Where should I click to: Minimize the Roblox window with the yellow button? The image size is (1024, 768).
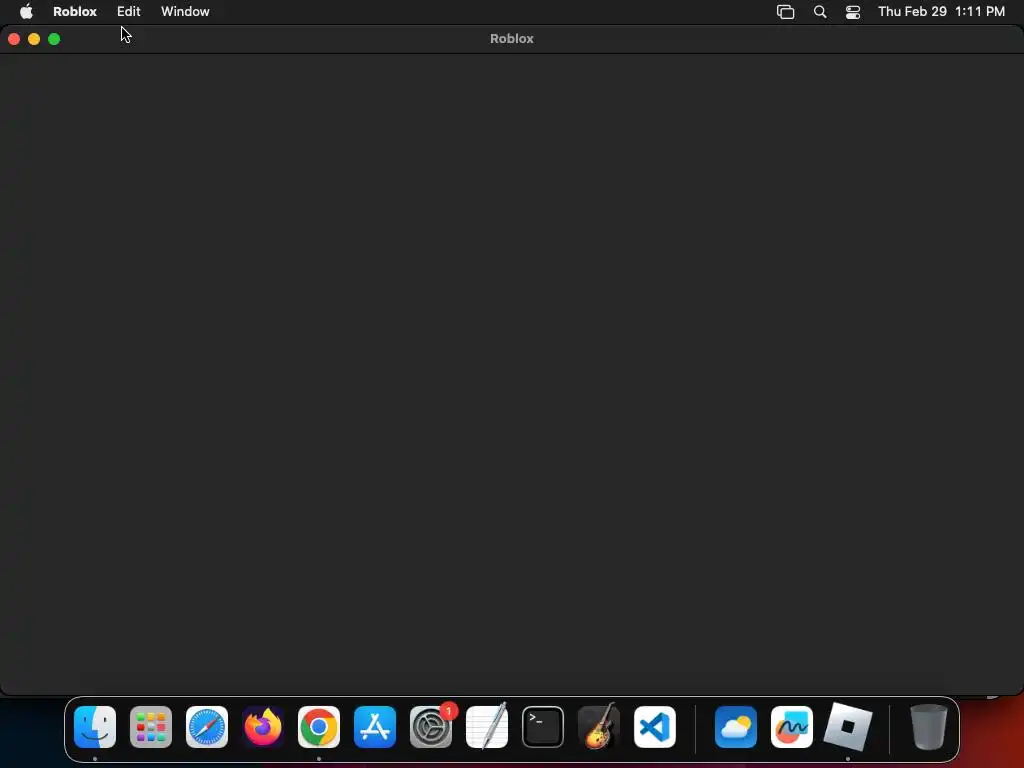[34, 39]
